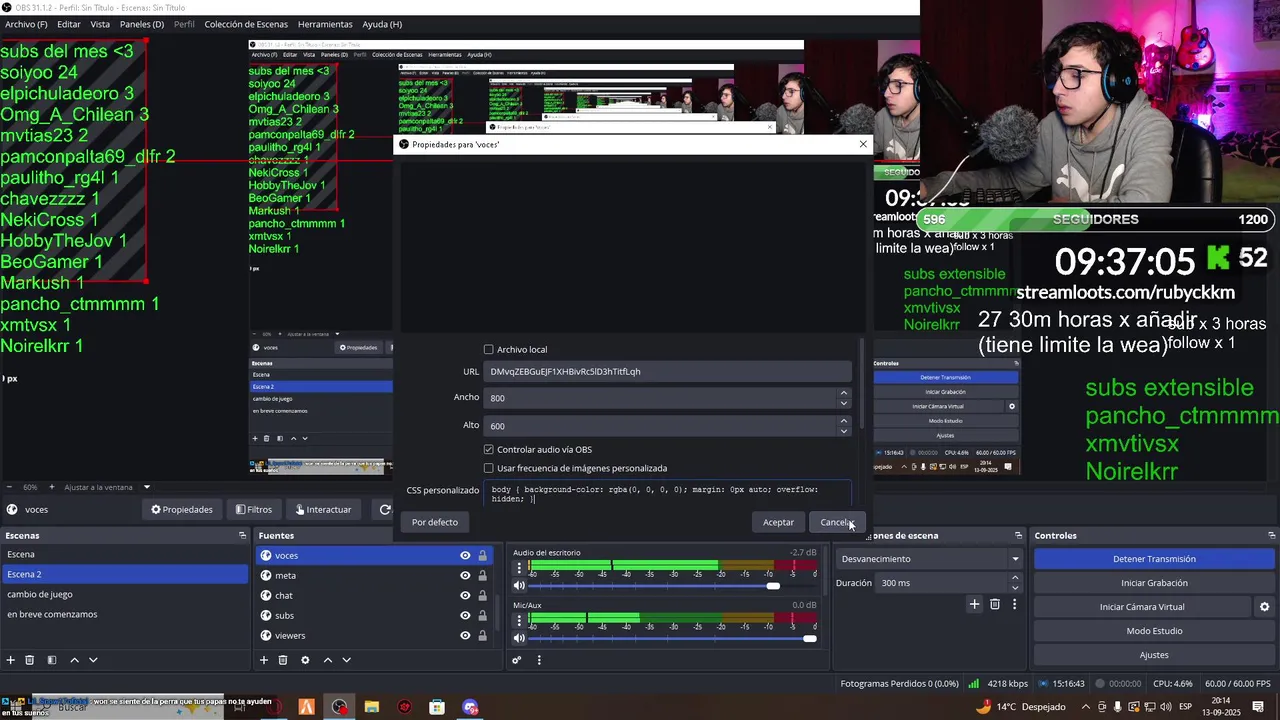
Task: Decrease Ancho value
Action: (844, 403)
